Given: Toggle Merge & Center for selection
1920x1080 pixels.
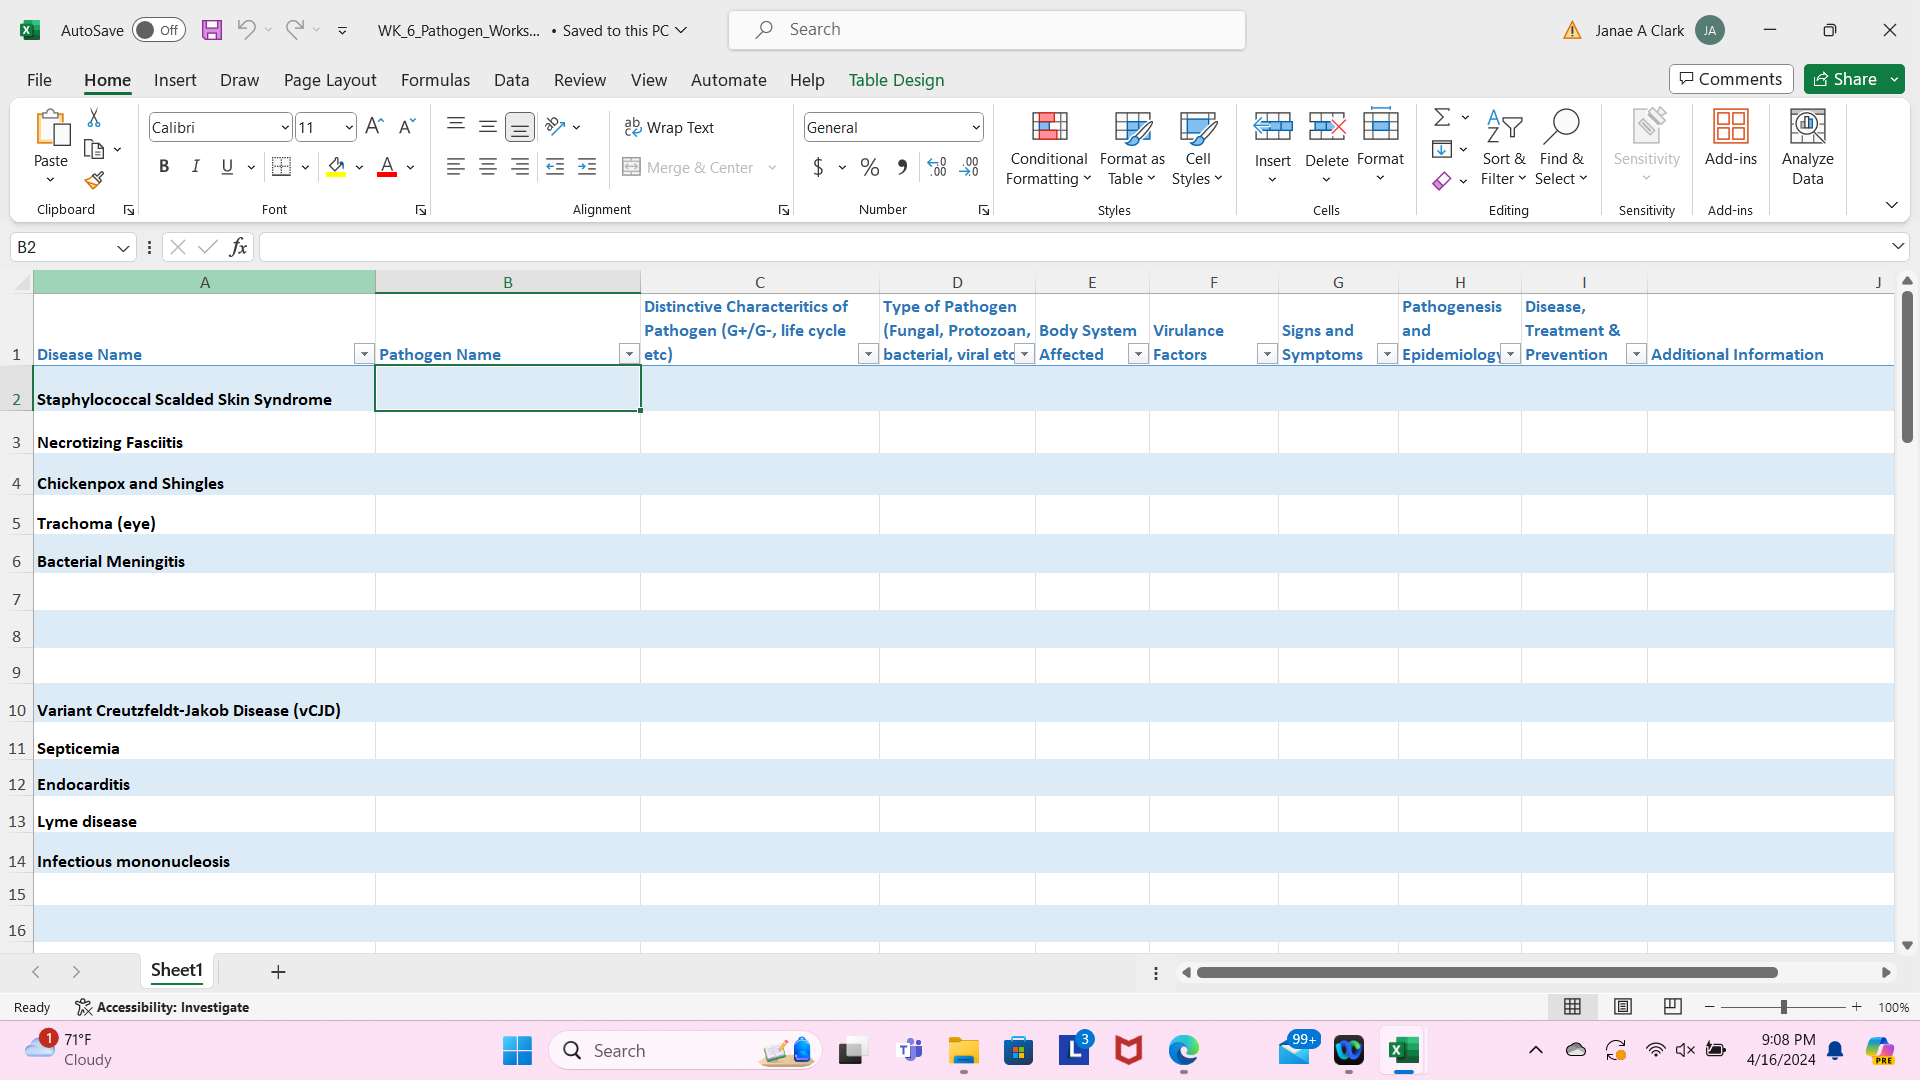Looking at the screenshot, I should (688, 167).
